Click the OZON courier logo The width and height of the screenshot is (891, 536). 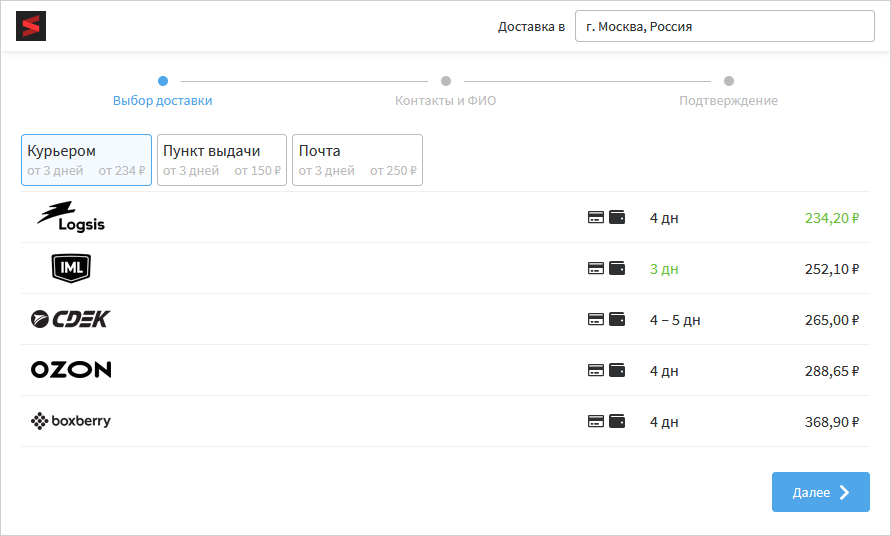(71, 370)
